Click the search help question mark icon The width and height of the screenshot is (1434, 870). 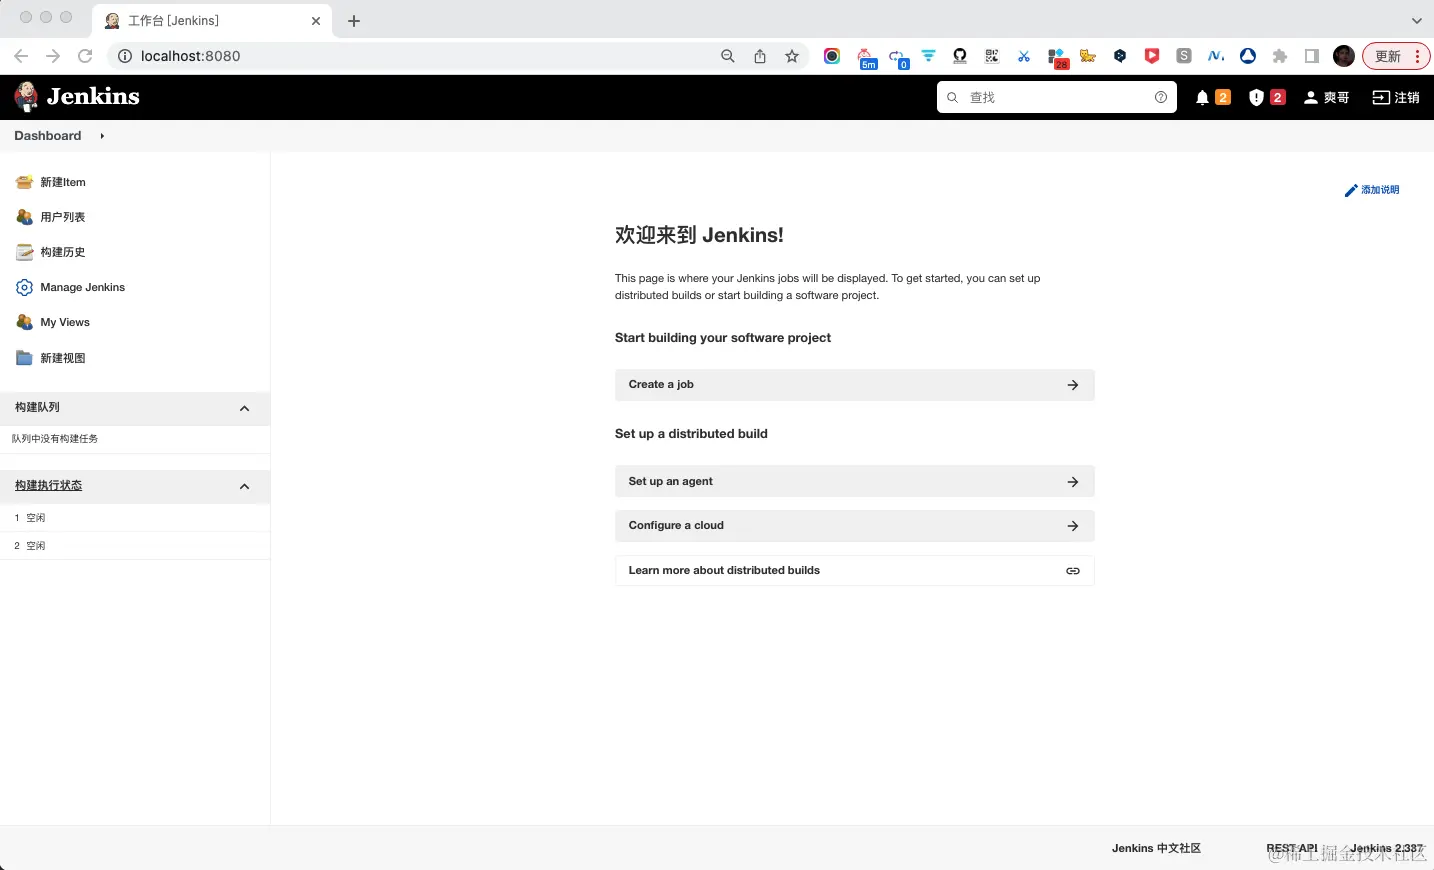[1161, 97]
